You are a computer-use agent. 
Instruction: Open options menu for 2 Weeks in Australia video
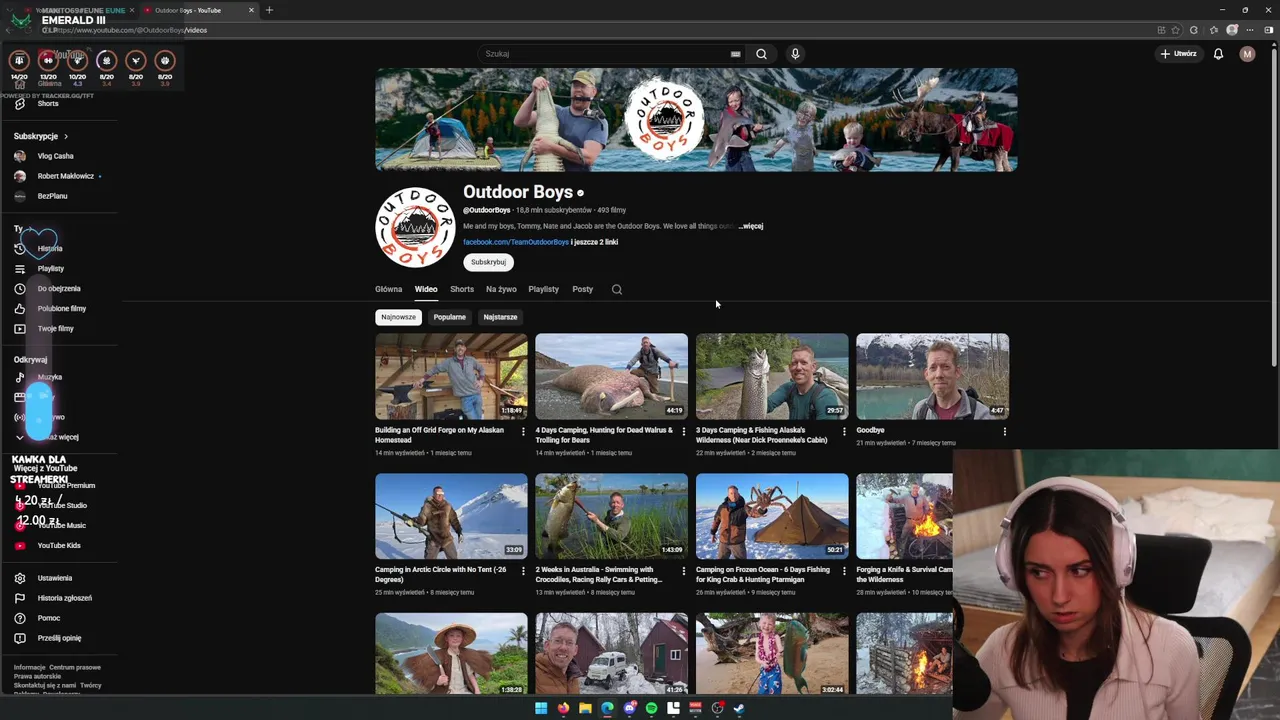[x=683, y=572]
